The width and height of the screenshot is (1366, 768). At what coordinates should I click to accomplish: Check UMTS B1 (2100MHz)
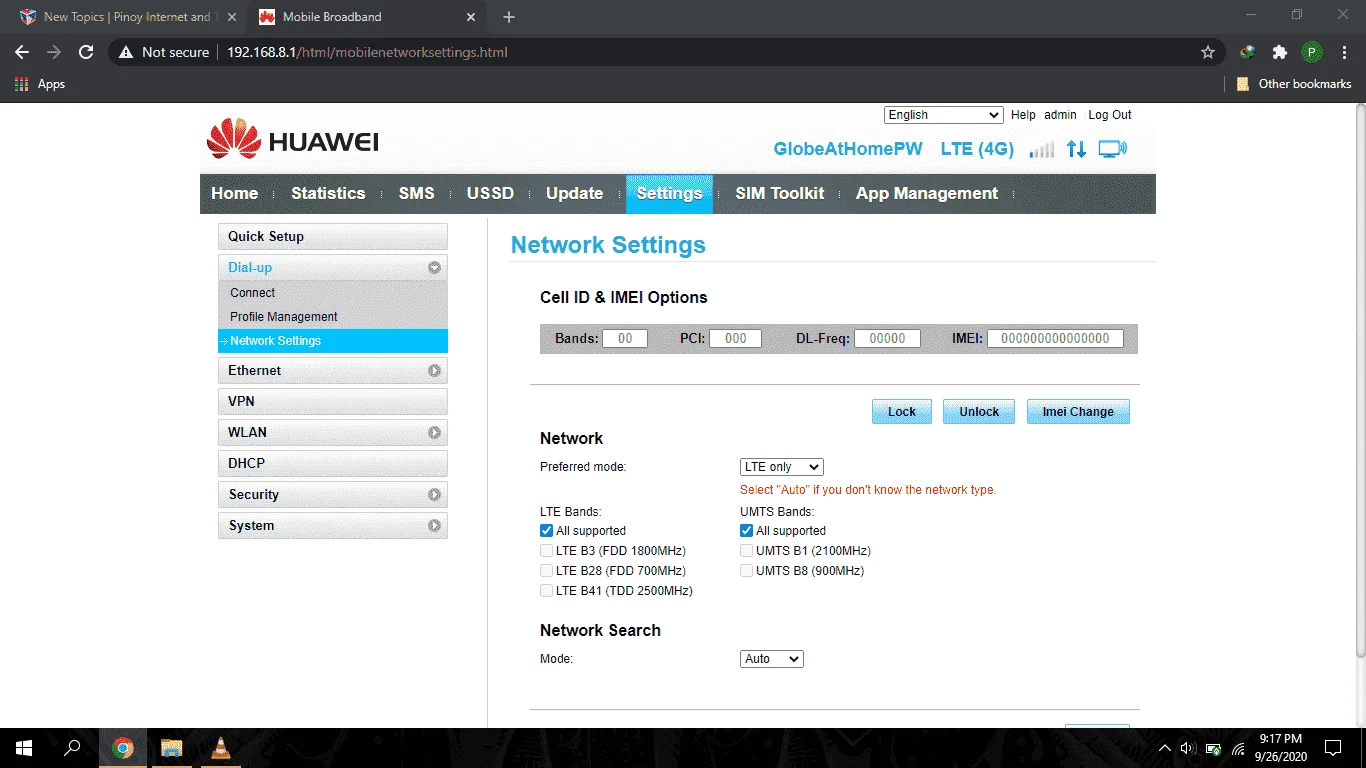[746, 551]
